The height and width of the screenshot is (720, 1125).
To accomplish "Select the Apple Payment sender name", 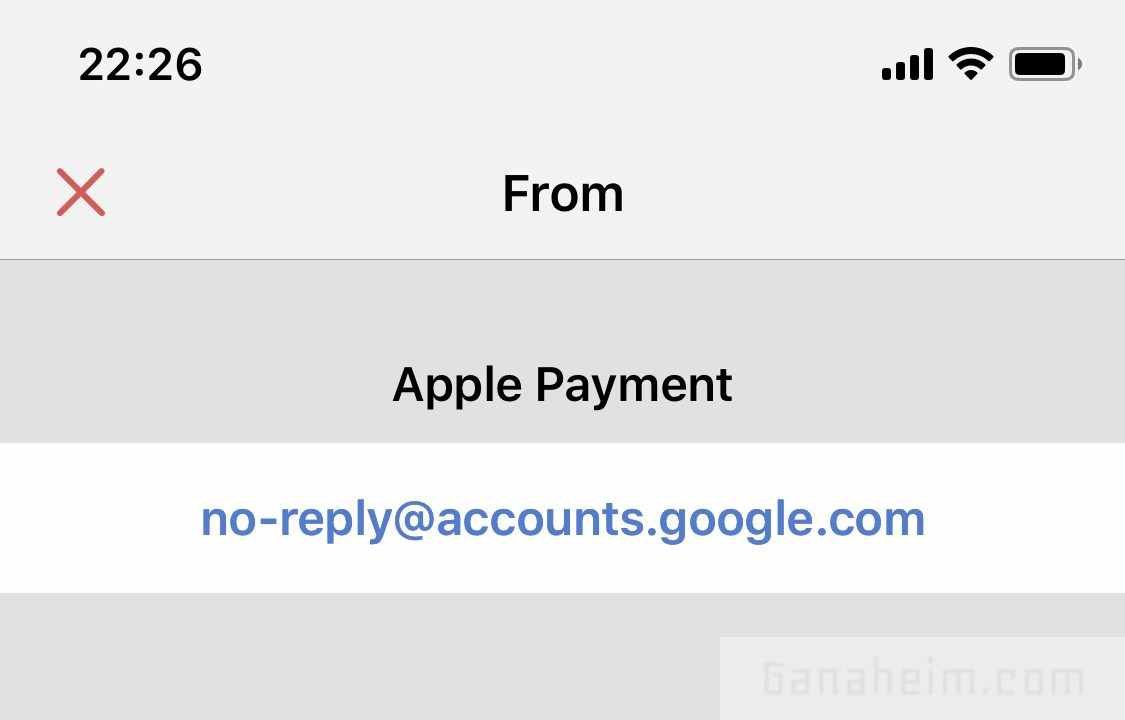I will click(562, 385).
